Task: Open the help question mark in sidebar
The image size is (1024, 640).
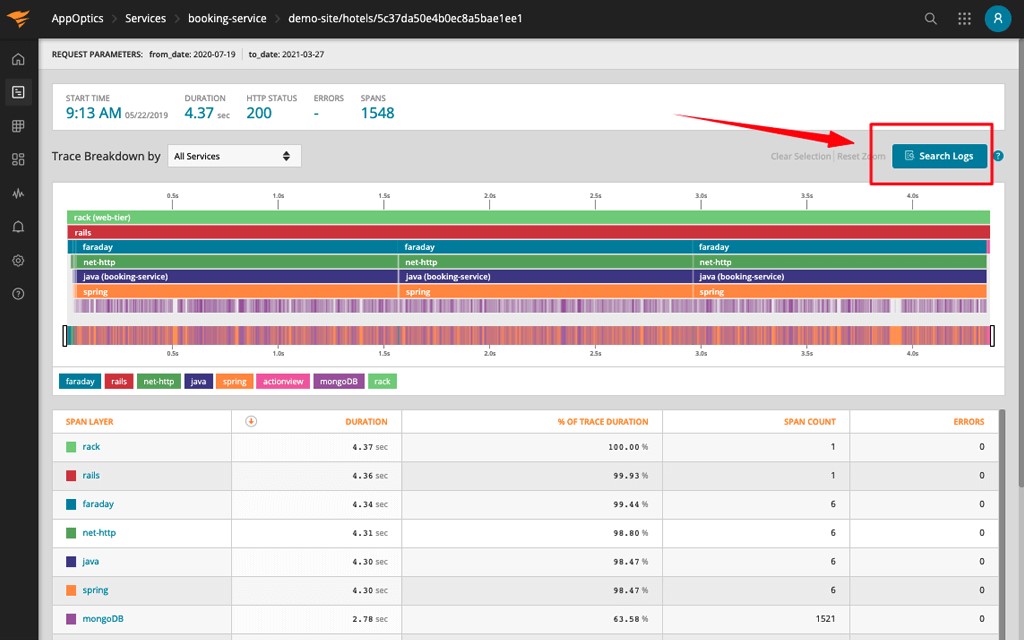Action: (18, 294)
